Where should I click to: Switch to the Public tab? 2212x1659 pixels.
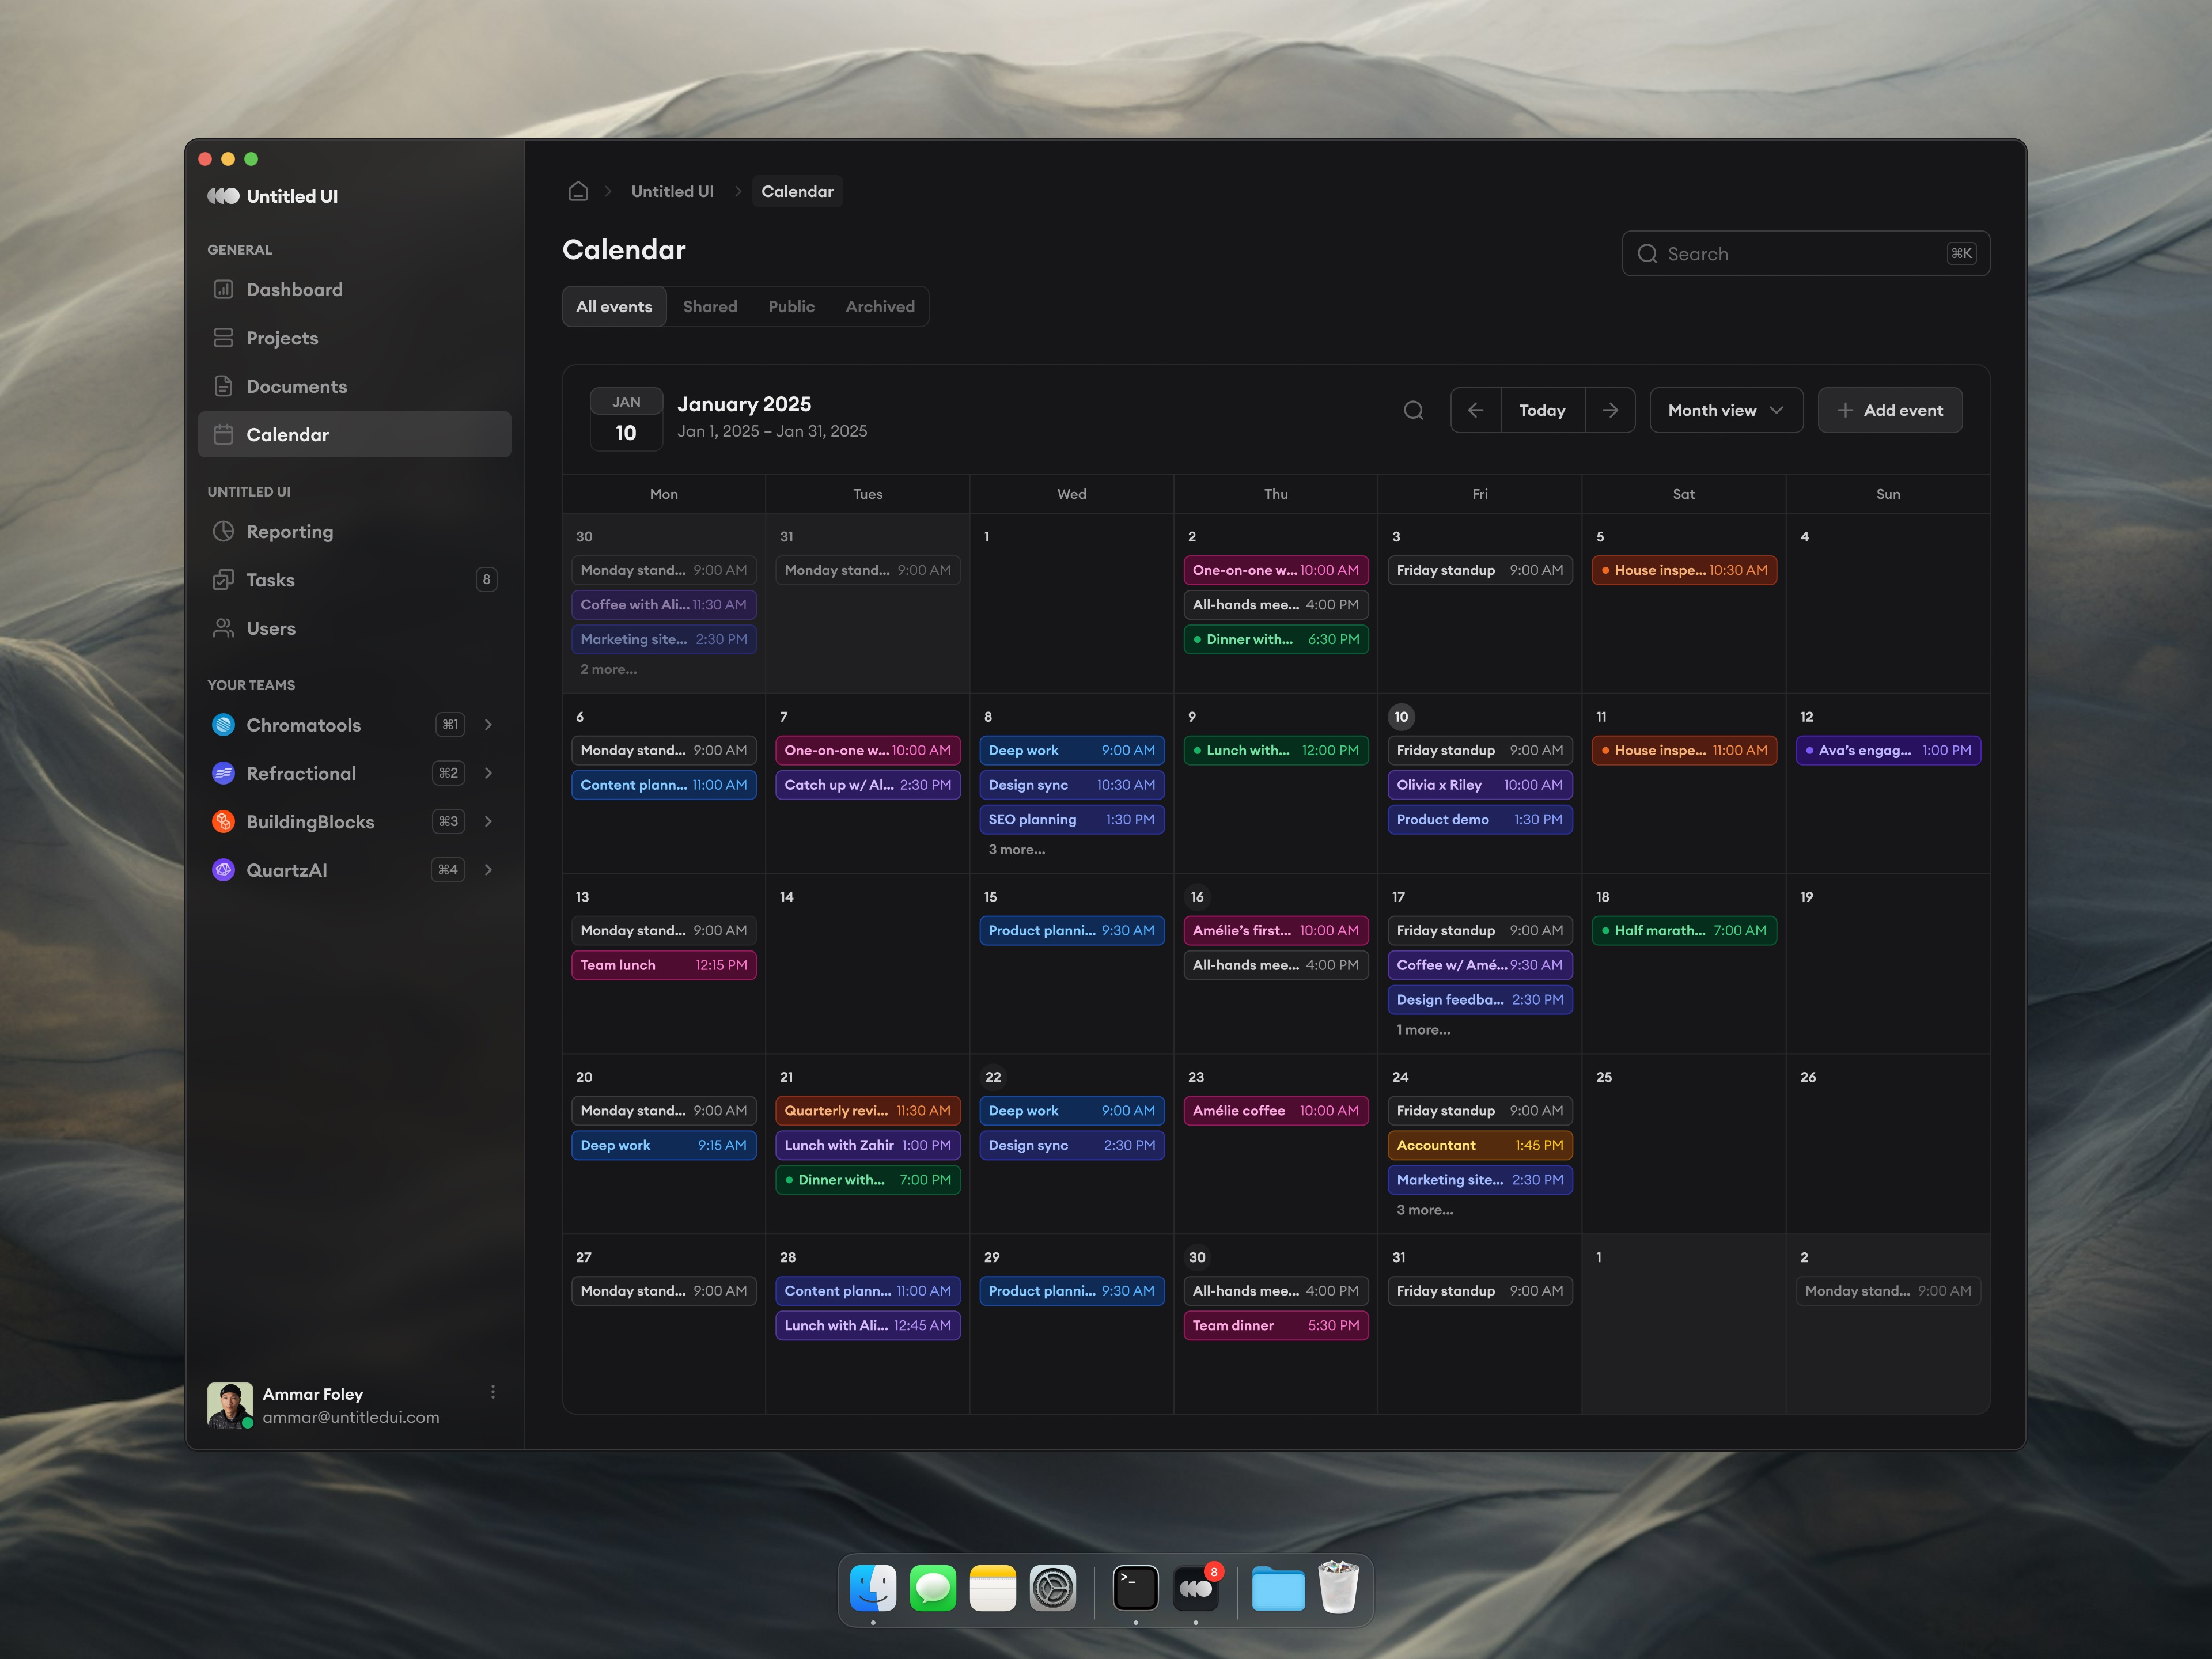click(x=791, y=307)
